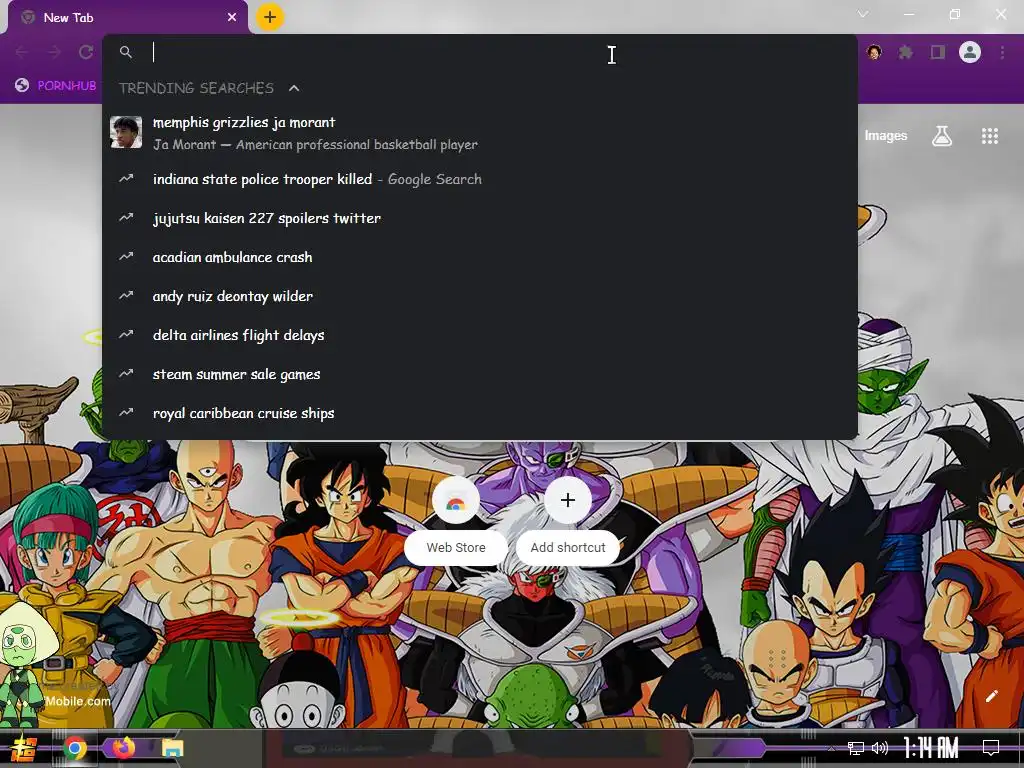Screen dimensions: 1024x768
Task: Click trending arrow icon beside delta airlines flight delays
Action: point(126,334)
